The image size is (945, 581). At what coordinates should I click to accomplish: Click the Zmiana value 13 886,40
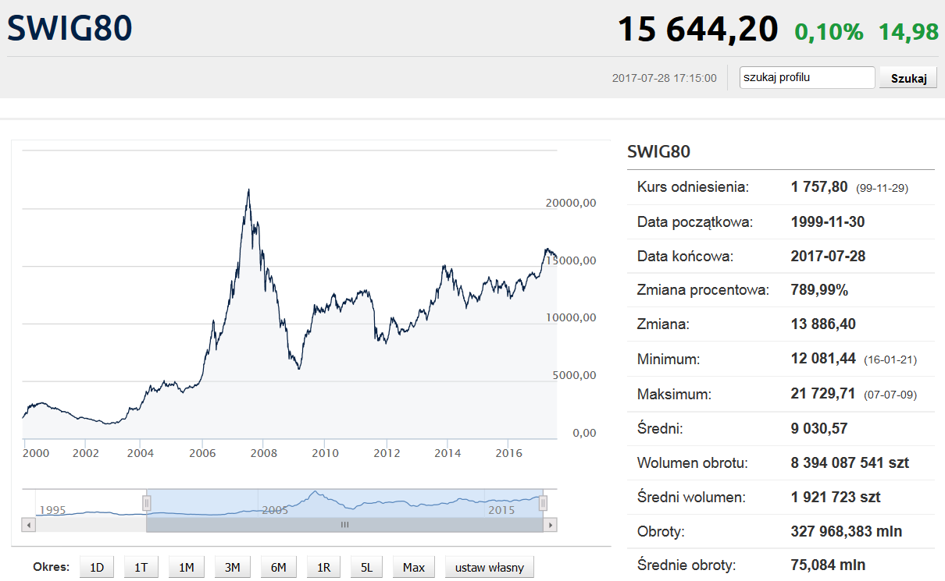tap(823, 324)
